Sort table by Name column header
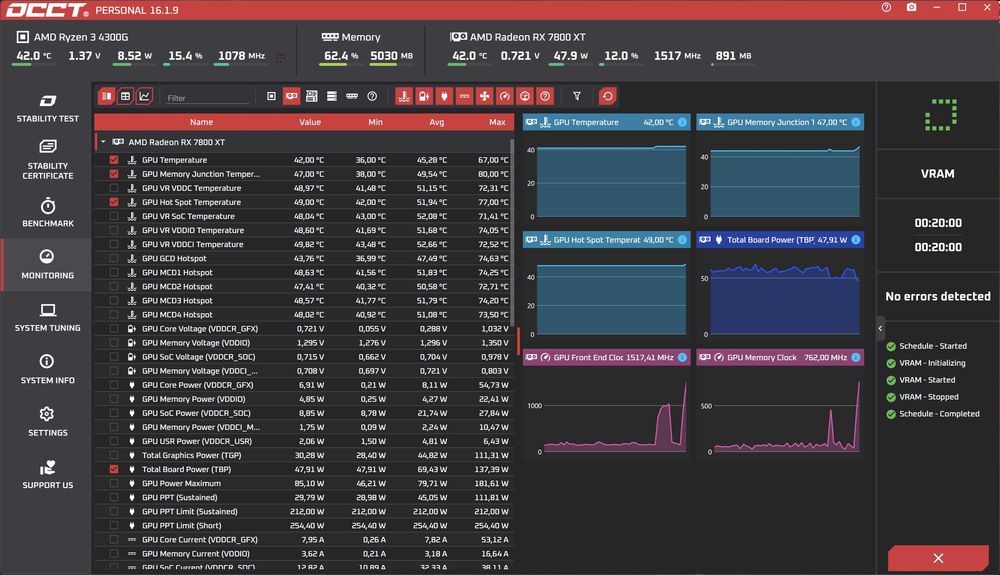Screen dimensions: 1000x575 click(202, 122)
